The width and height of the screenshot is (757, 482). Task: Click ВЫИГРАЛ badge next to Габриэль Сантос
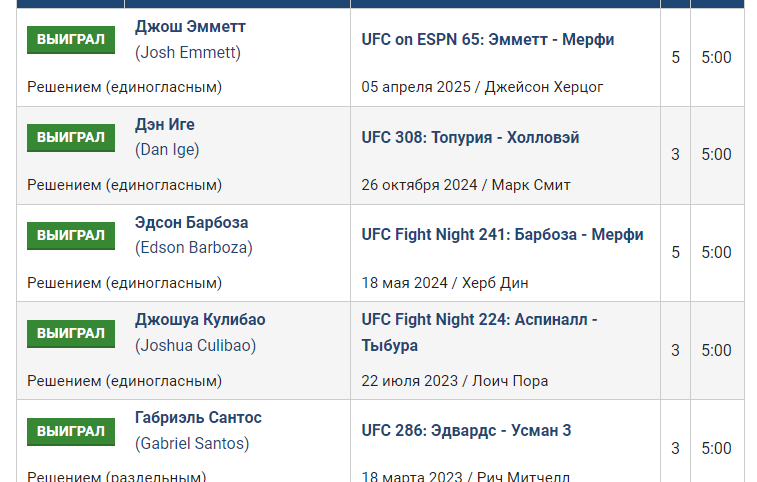click(x=70, y=431)
